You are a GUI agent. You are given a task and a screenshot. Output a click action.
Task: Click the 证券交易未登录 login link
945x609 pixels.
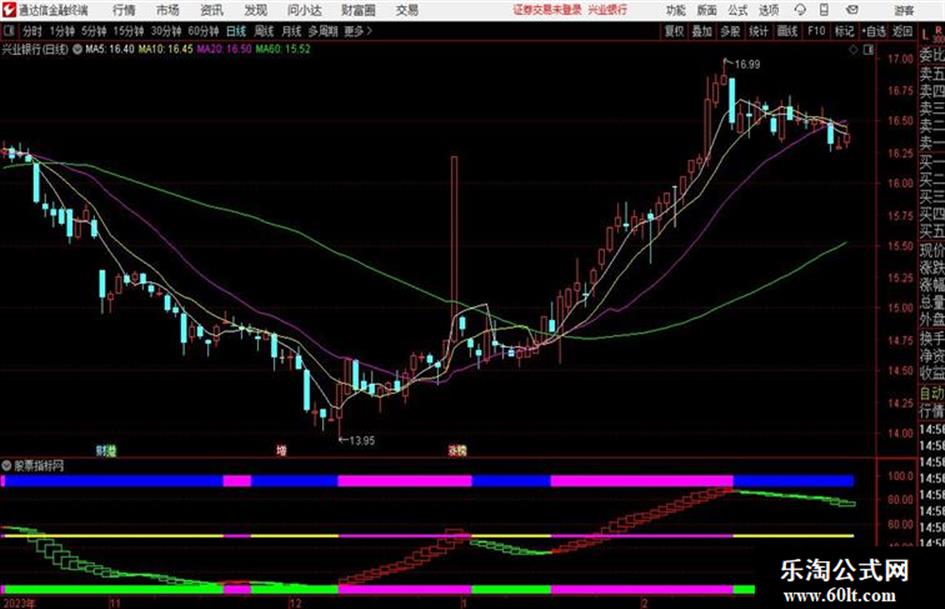click(x=547, y=10)
